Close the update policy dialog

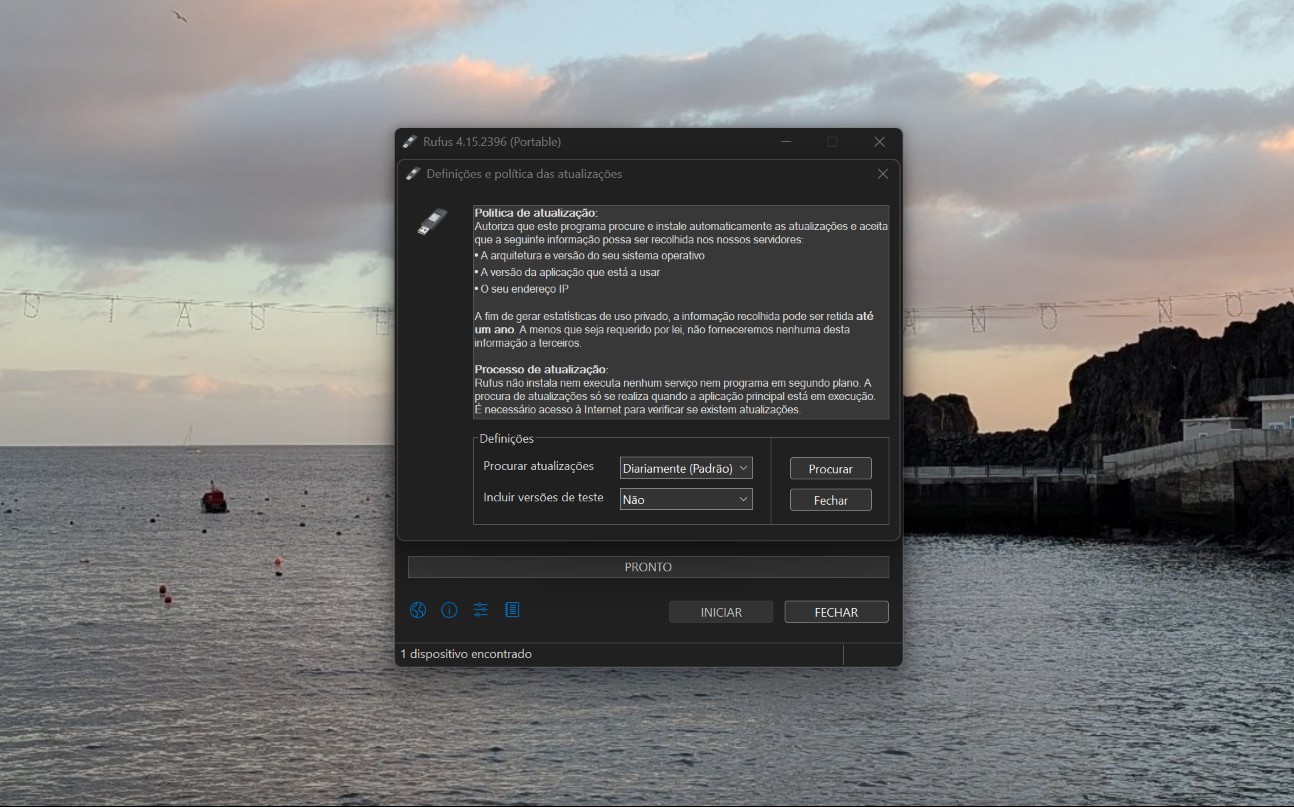click(882, 174)
